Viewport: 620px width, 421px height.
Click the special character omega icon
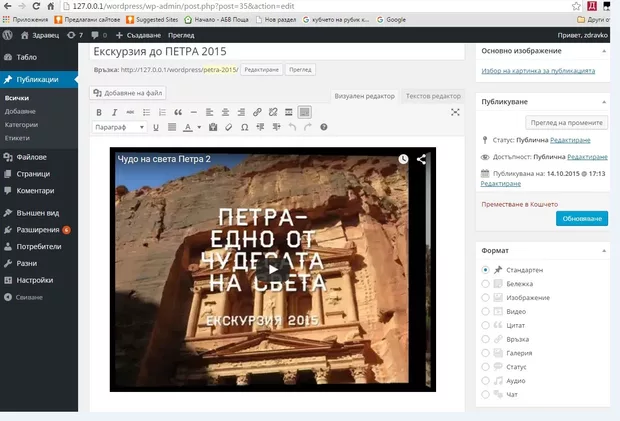(246, 127)
